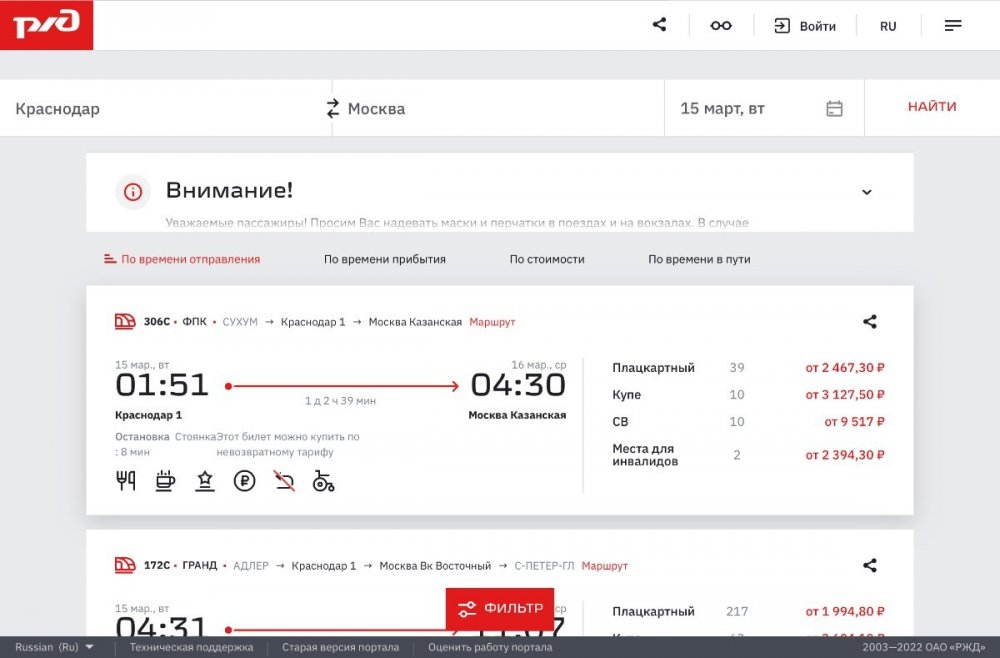The height and width of the screenshot is (658, 1000).
Task: Click the share icon in top header
Action: (659, 25)
